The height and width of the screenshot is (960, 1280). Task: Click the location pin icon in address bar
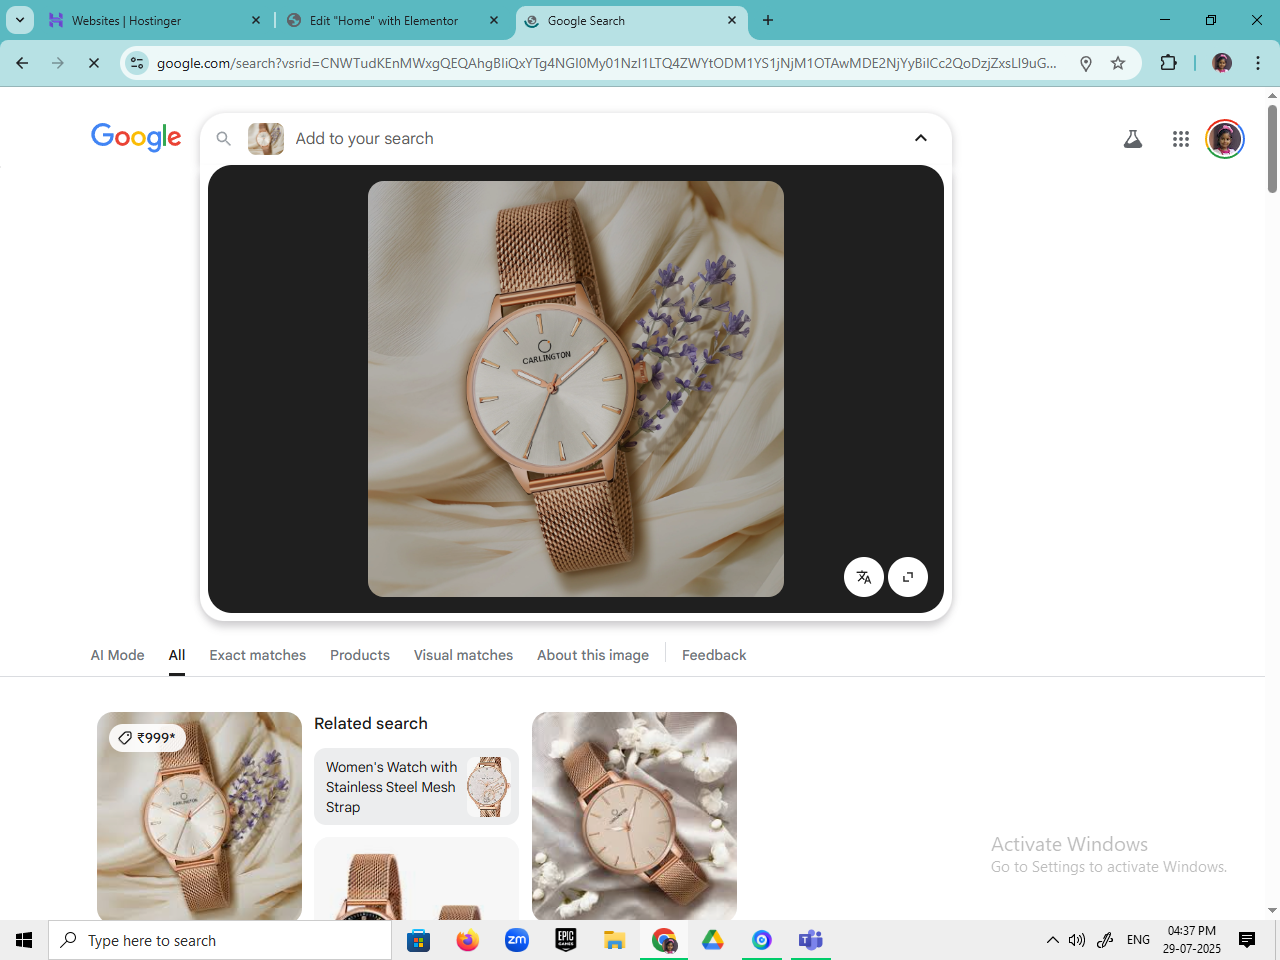(1086, 63)
